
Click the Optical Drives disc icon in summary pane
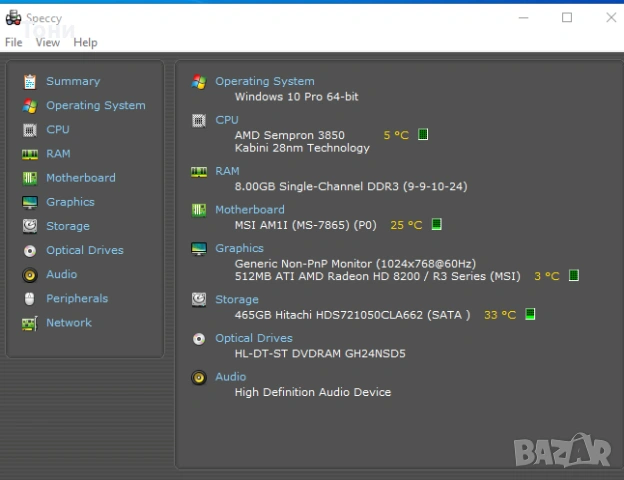[199, 339]
